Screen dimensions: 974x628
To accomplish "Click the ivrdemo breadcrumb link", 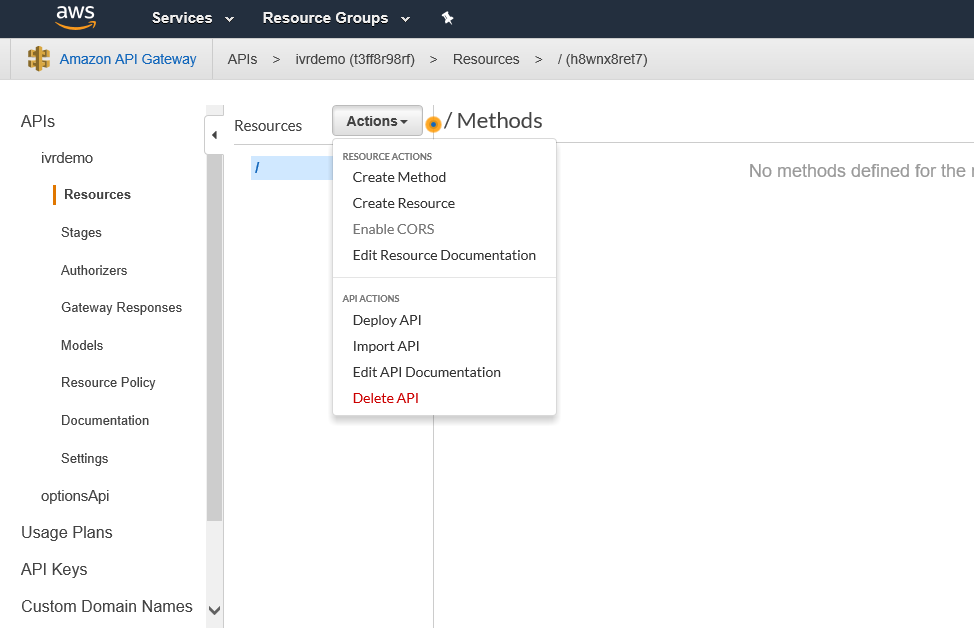I will pyautogui.click(x=354, y=59).
